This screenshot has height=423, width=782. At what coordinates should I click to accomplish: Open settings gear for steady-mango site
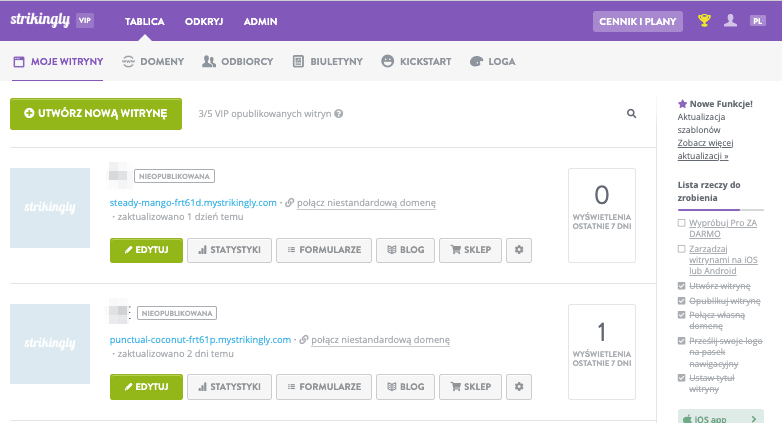(519, 250)
